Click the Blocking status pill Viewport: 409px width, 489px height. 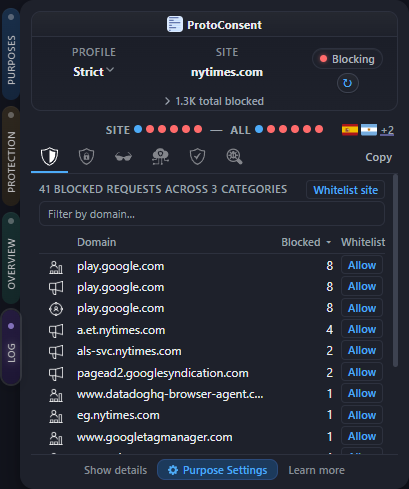[347, 59]
